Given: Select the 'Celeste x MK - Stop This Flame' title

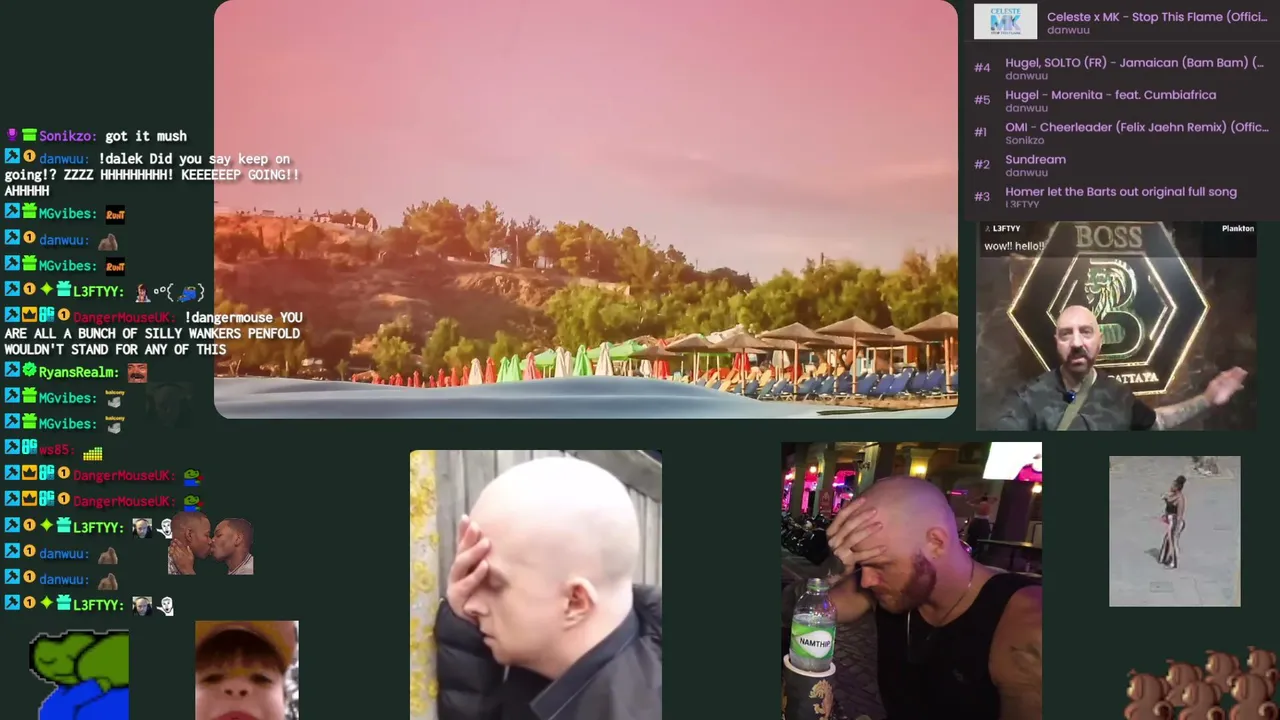Looking at the screenshot, I should pos(1157,17).
